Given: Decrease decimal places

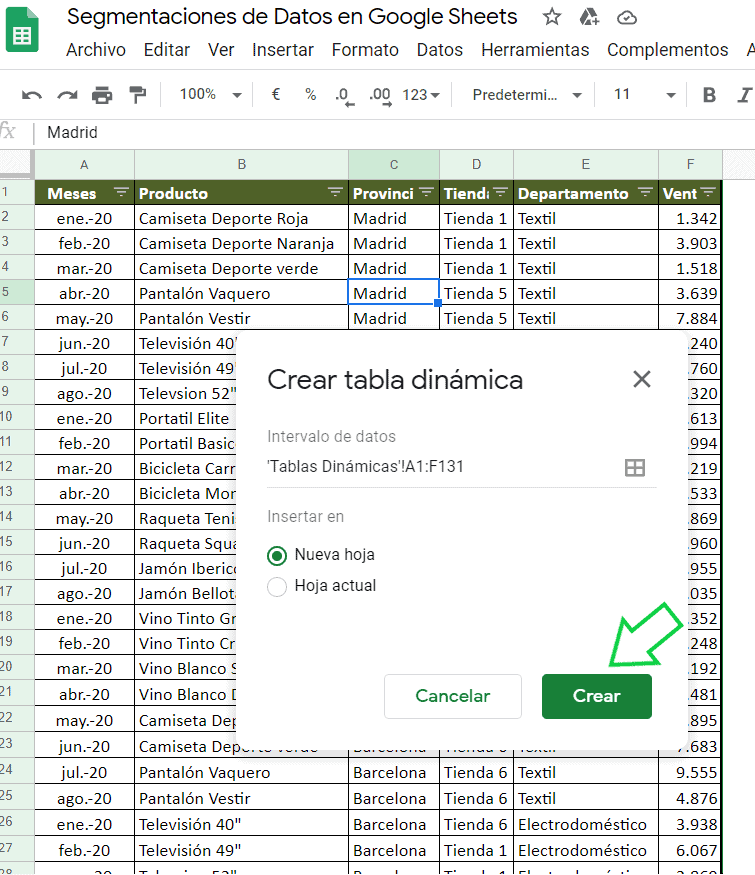Looking at the screenshot, I should (x=344, y=96).
